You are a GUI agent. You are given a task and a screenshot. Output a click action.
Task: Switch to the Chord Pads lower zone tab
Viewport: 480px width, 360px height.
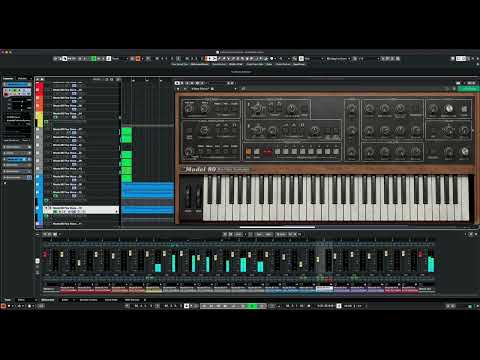[x=111, y=300]
